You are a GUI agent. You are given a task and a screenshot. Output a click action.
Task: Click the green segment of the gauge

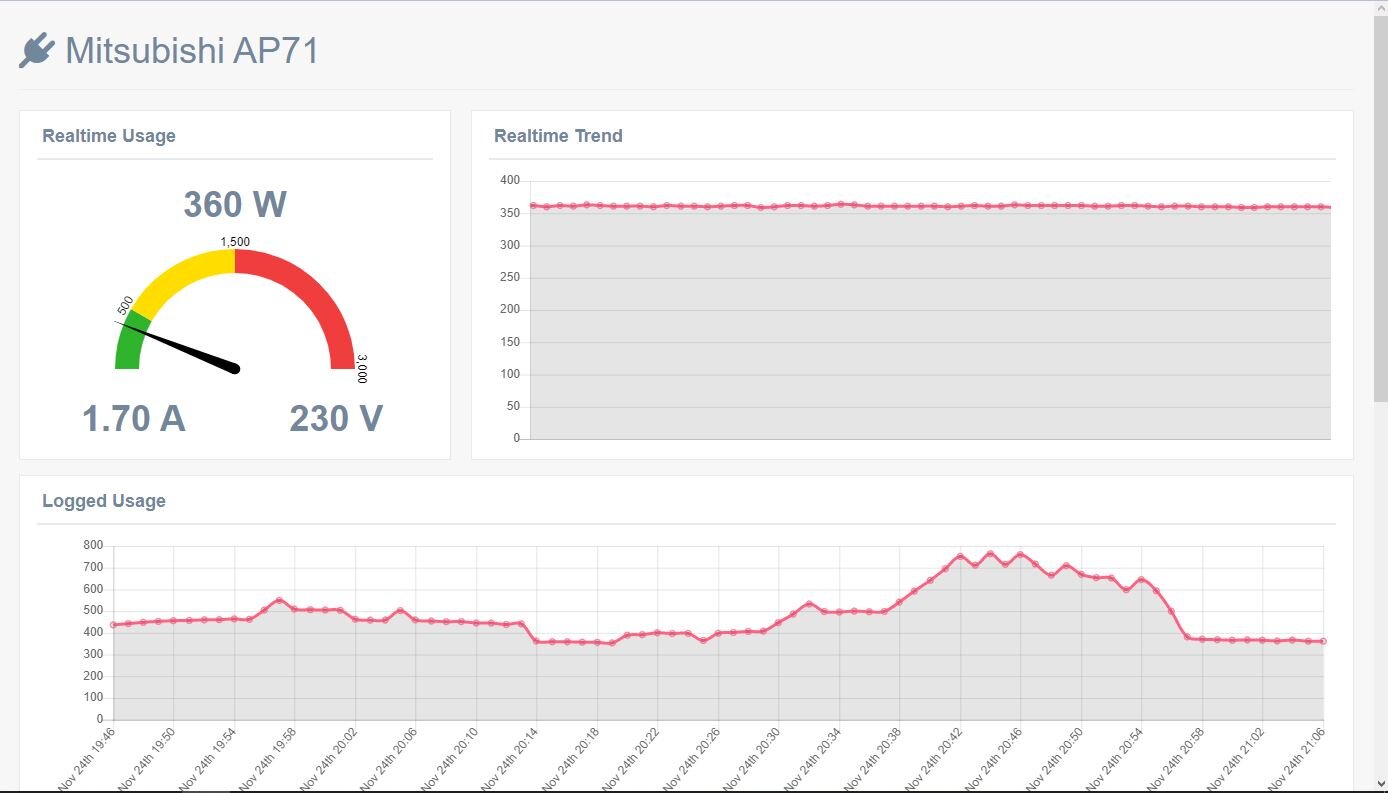tap(130, 342)
